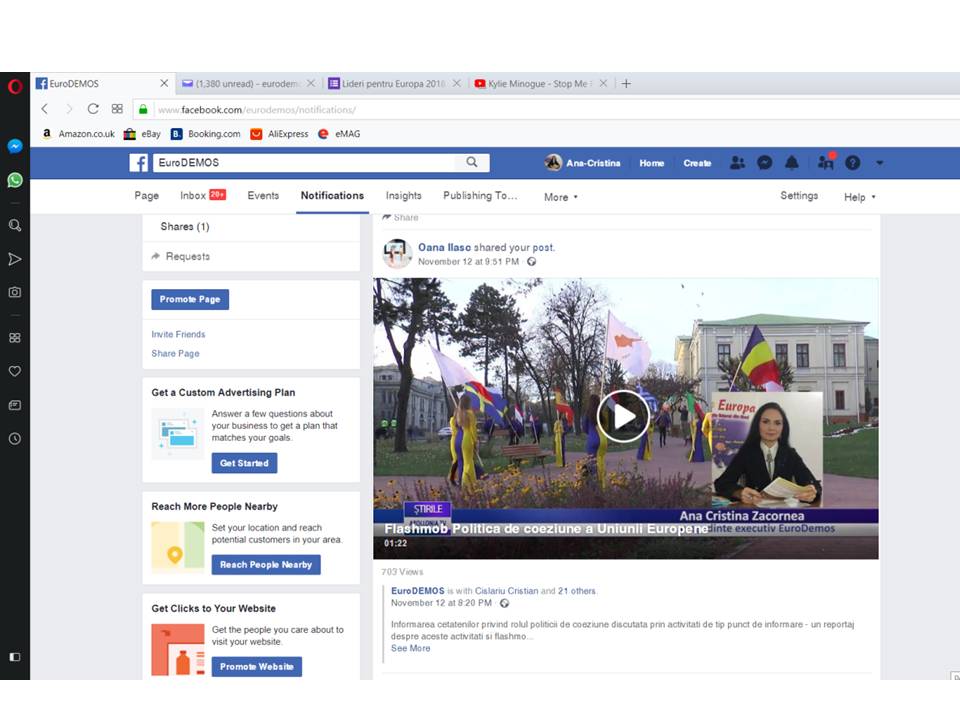Viewport: 960px width, 720px height.
Task: Open WhatsApp in Opera sidebar
Action: pyautogui.click(x=15, y=180)
